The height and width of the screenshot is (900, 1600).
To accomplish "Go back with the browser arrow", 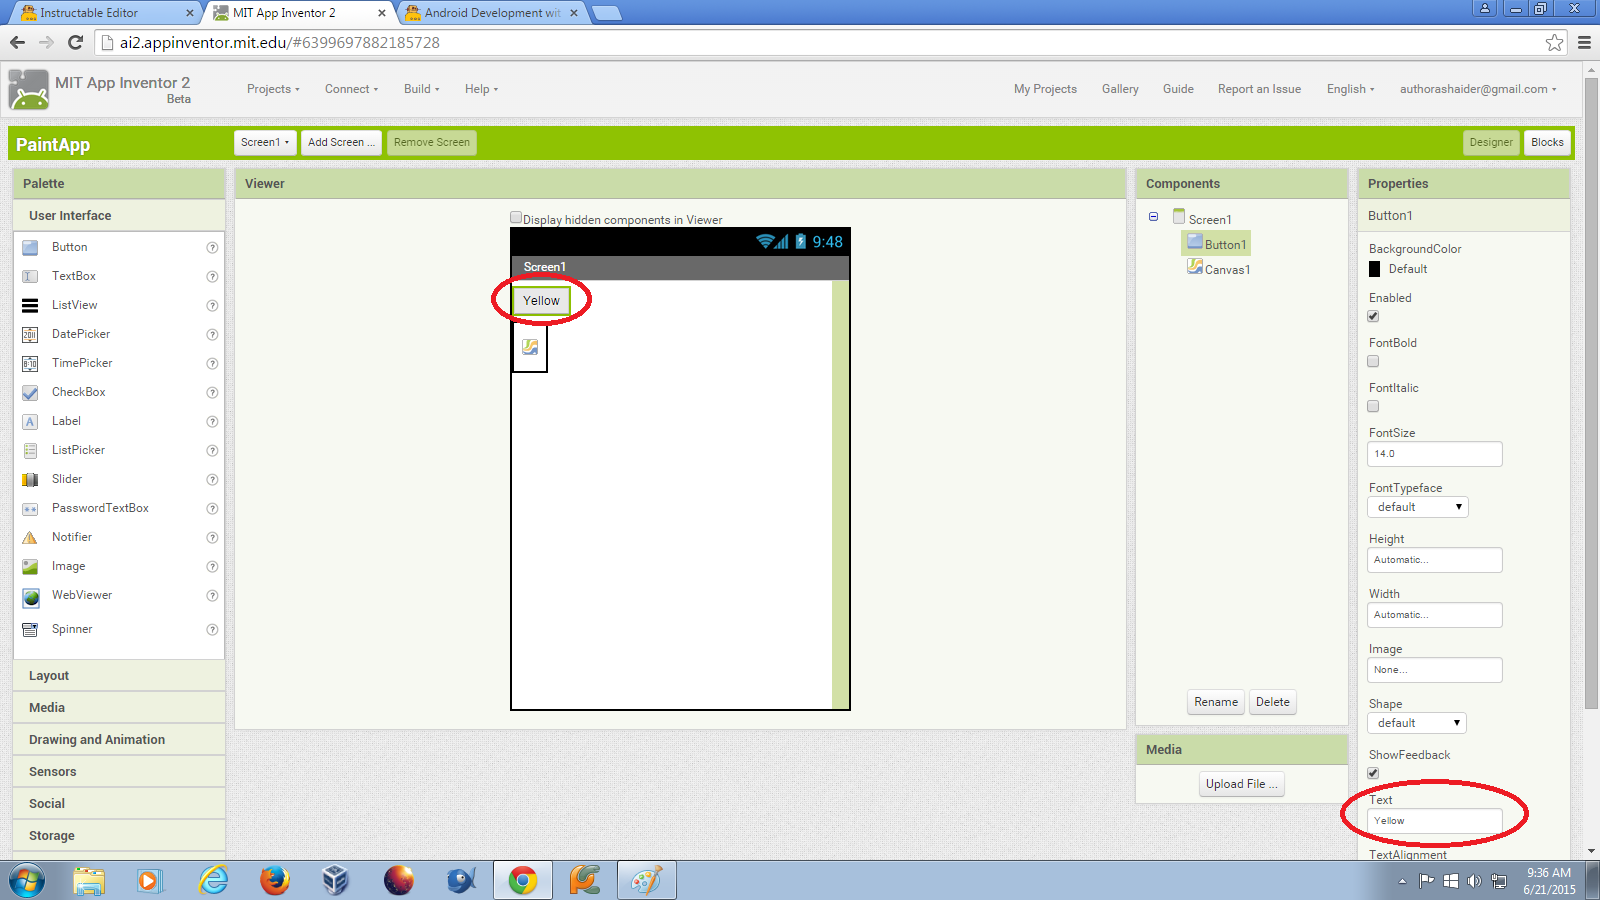I will (x=17, y=42).
